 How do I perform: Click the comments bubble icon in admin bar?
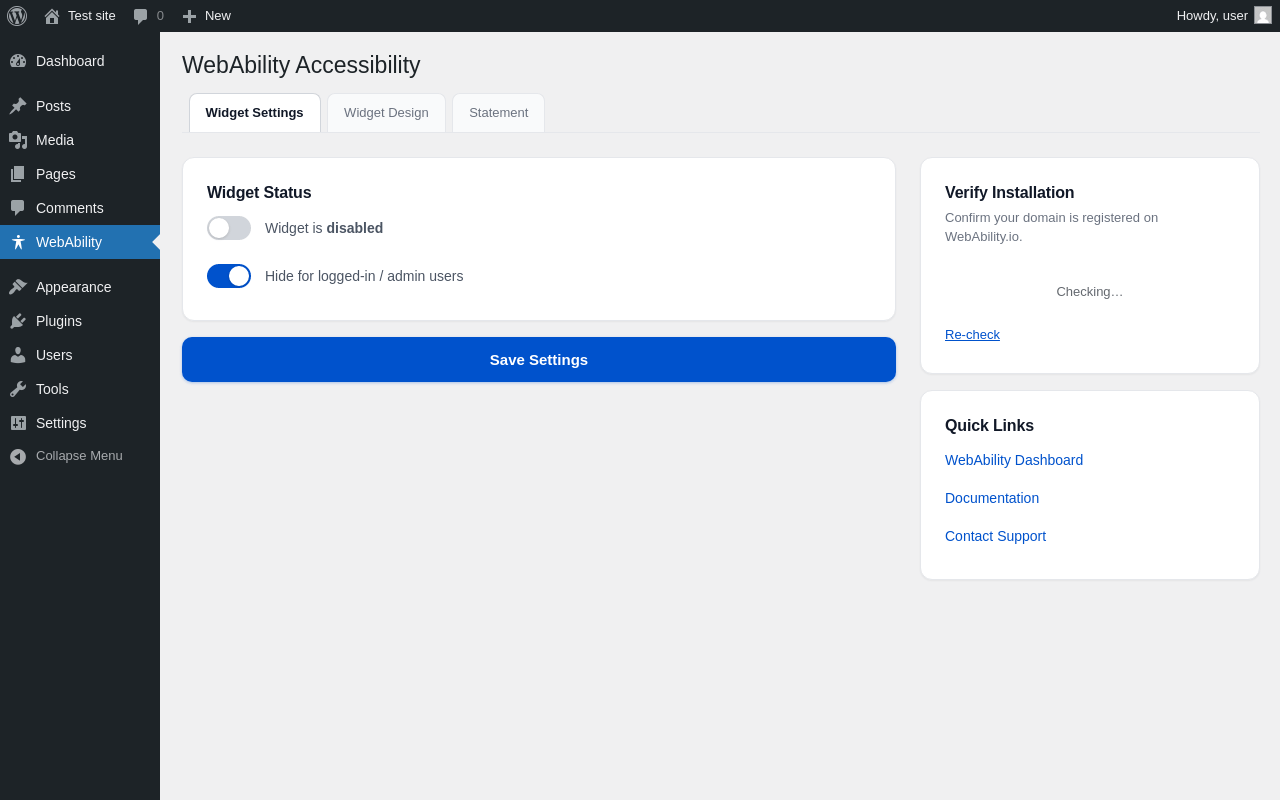(x=141, y=16)
